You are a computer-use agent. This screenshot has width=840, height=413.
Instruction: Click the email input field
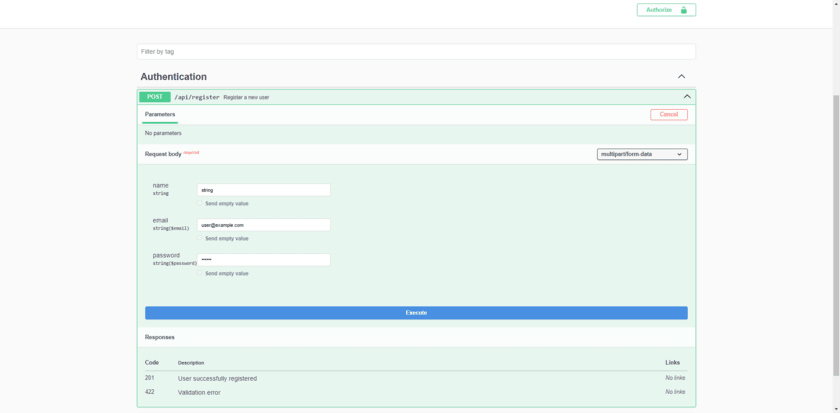pos(264,225)
